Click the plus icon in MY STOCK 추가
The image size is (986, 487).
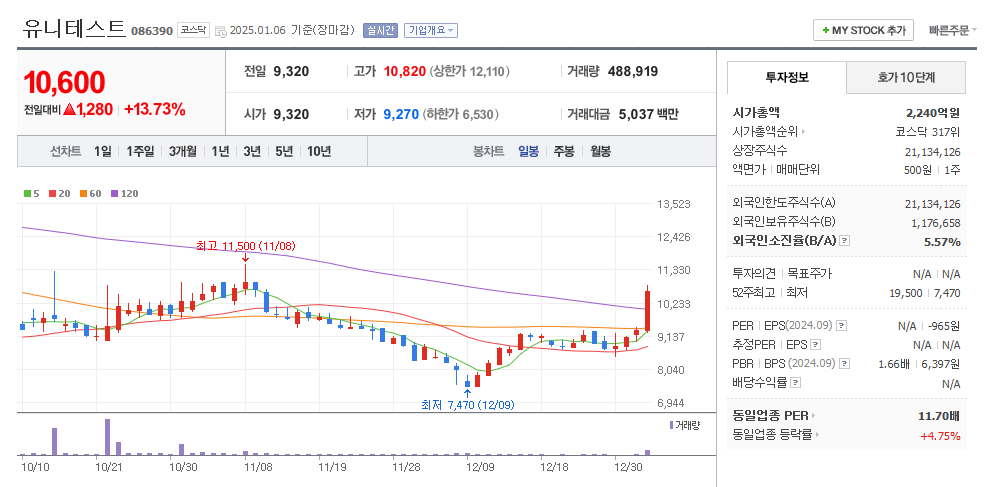[x=825, y=30]
